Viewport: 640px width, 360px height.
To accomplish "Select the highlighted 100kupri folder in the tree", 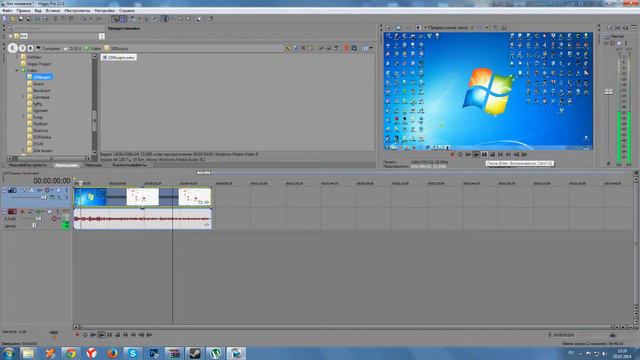I will 42,77.
